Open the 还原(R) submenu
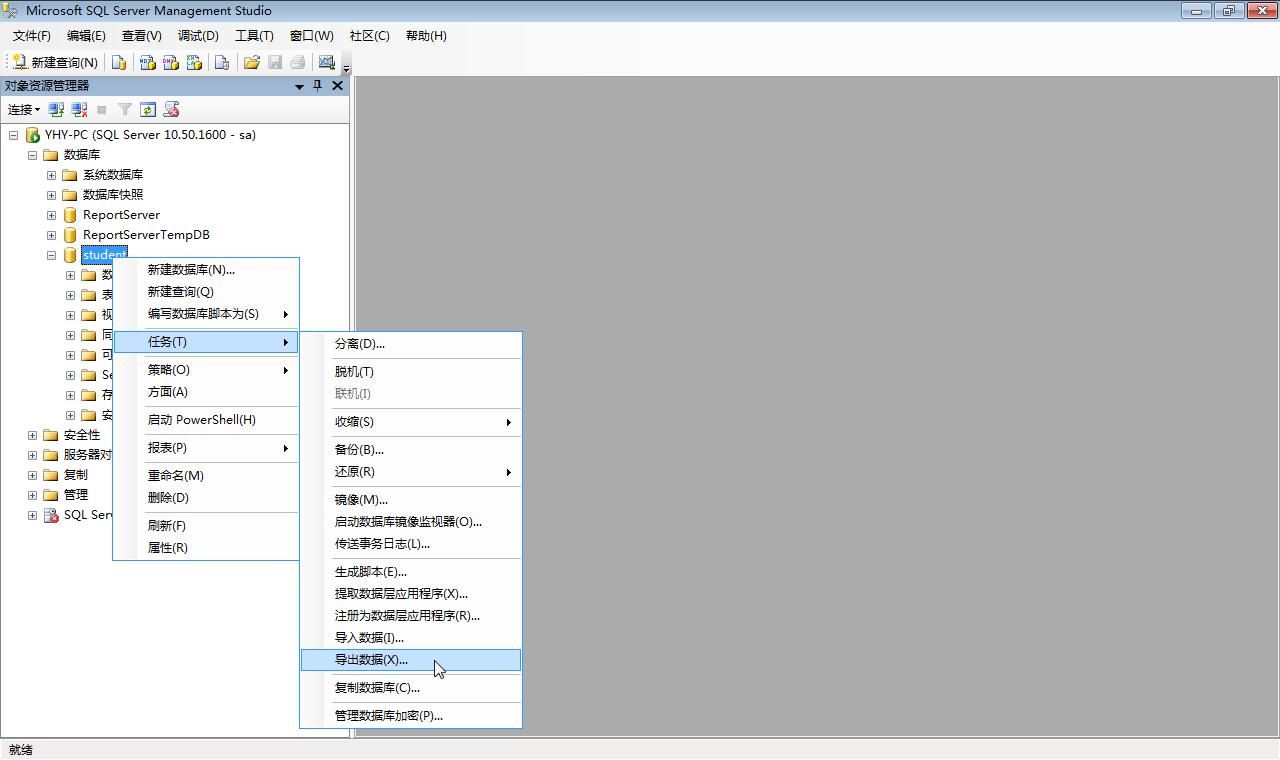 (x=411, y=472)
